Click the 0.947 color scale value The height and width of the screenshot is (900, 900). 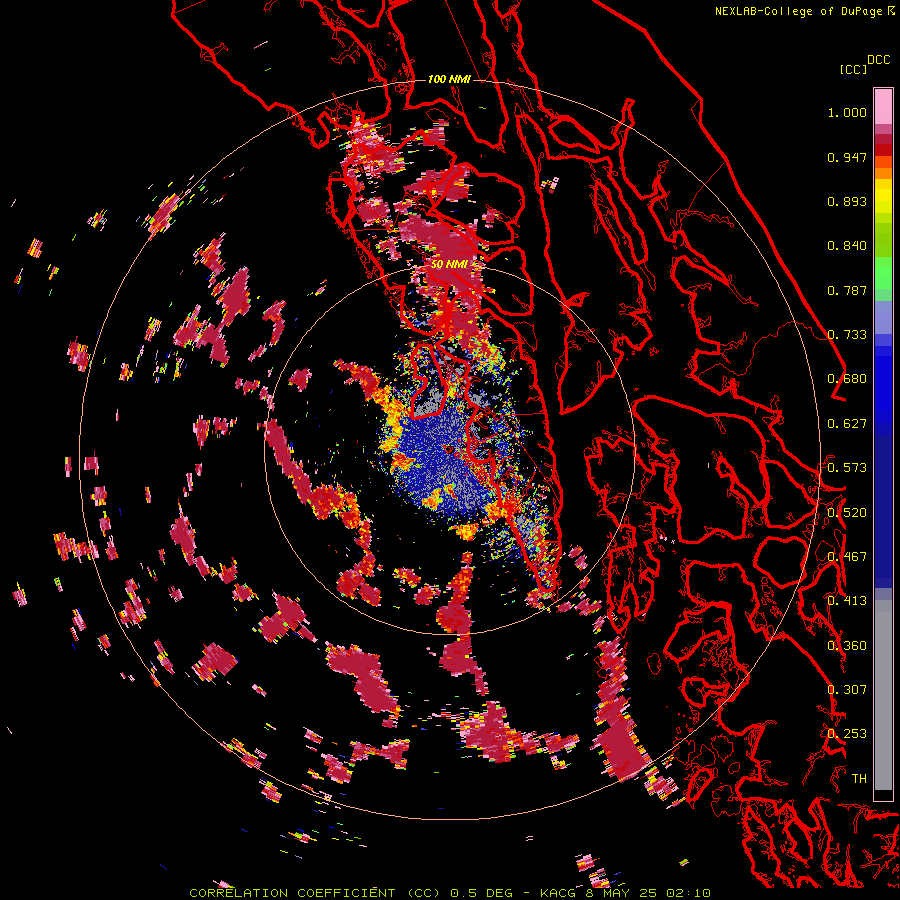click(847, 157)
